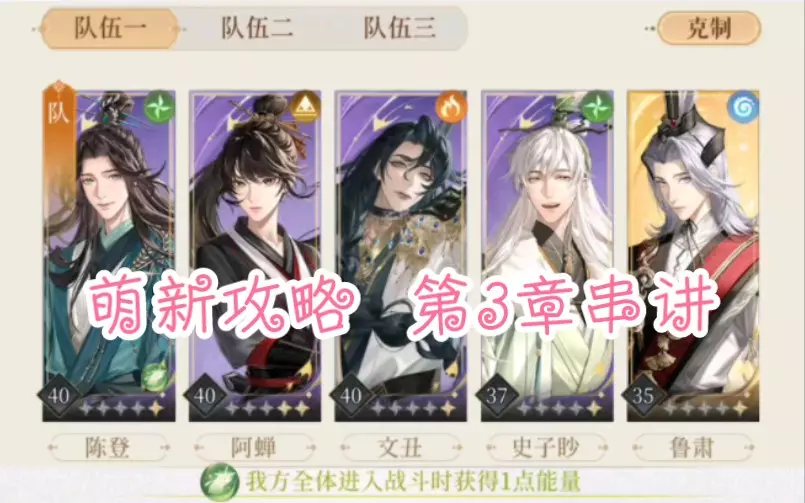
Task: Click the green team-buff icon at the bottom
Action: click(x=220, y=482)
